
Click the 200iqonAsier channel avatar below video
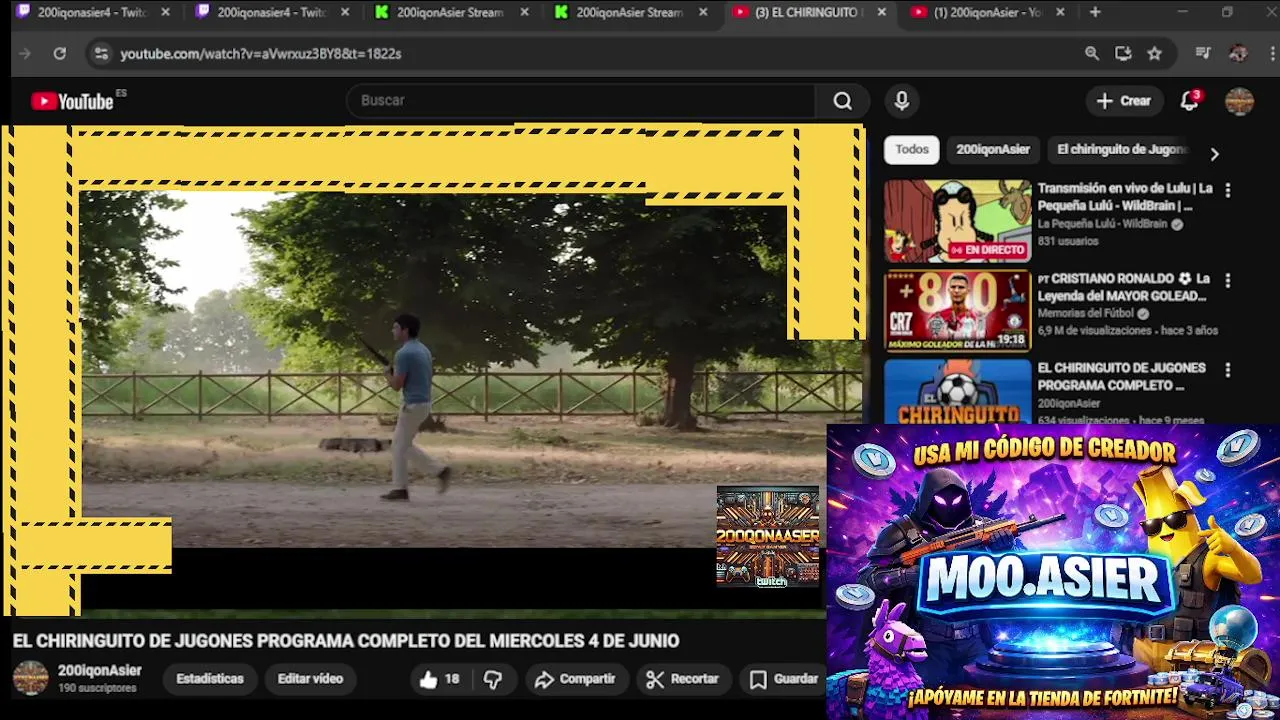click(30, 678)
